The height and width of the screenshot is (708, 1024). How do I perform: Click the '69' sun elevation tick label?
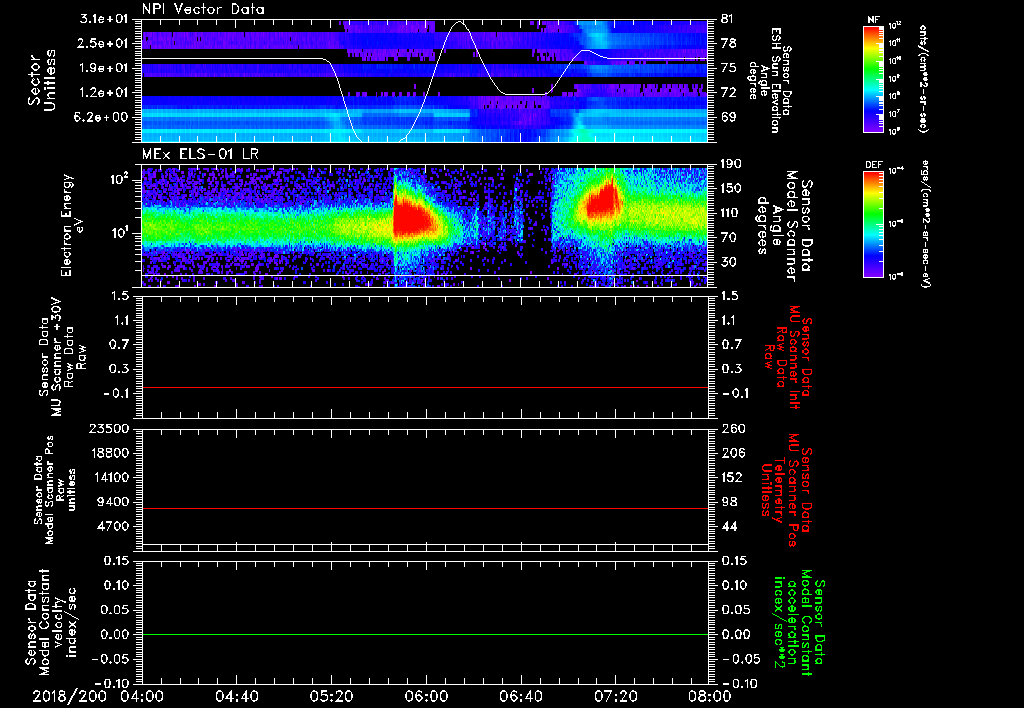(x=729, y=117)
